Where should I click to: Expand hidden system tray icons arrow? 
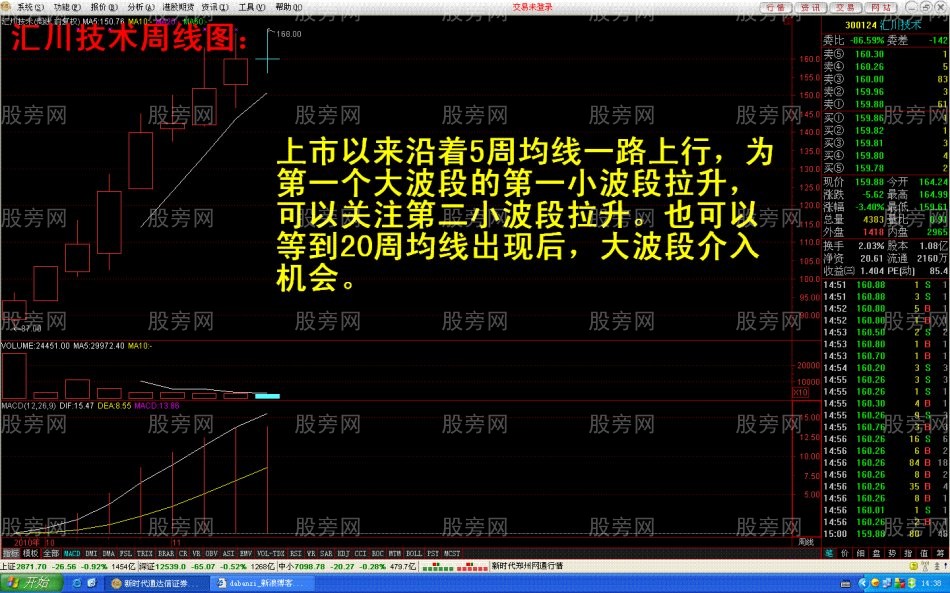coord(862,583)
